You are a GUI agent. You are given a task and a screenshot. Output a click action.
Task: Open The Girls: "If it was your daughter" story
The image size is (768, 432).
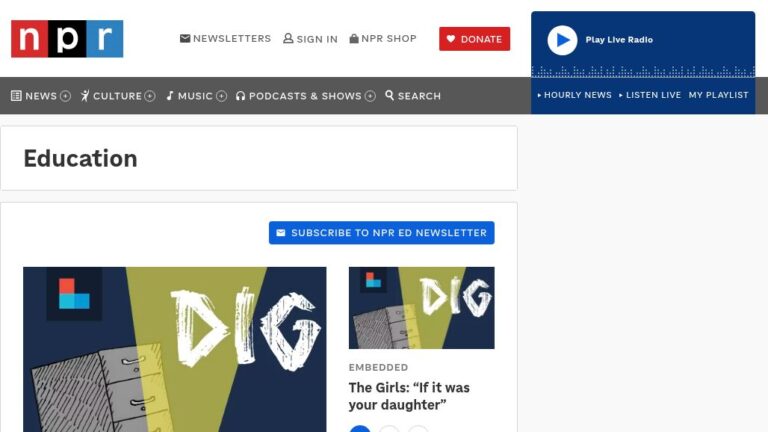[409, 396]
